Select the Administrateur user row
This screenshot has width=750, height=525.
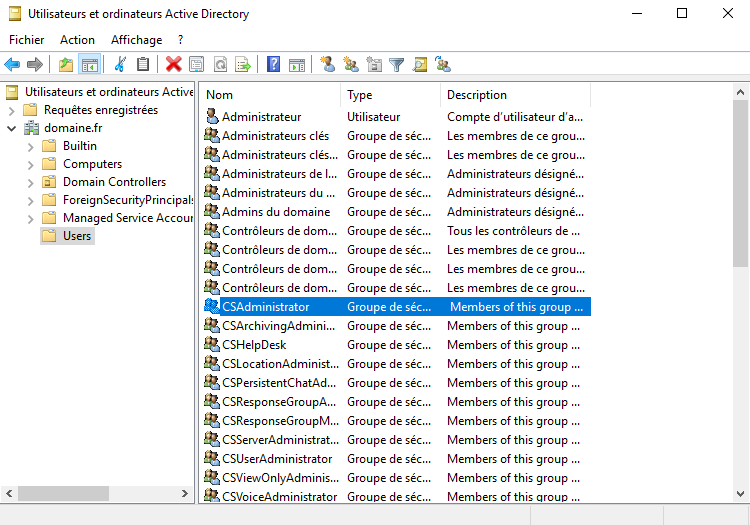coord(397,117)
